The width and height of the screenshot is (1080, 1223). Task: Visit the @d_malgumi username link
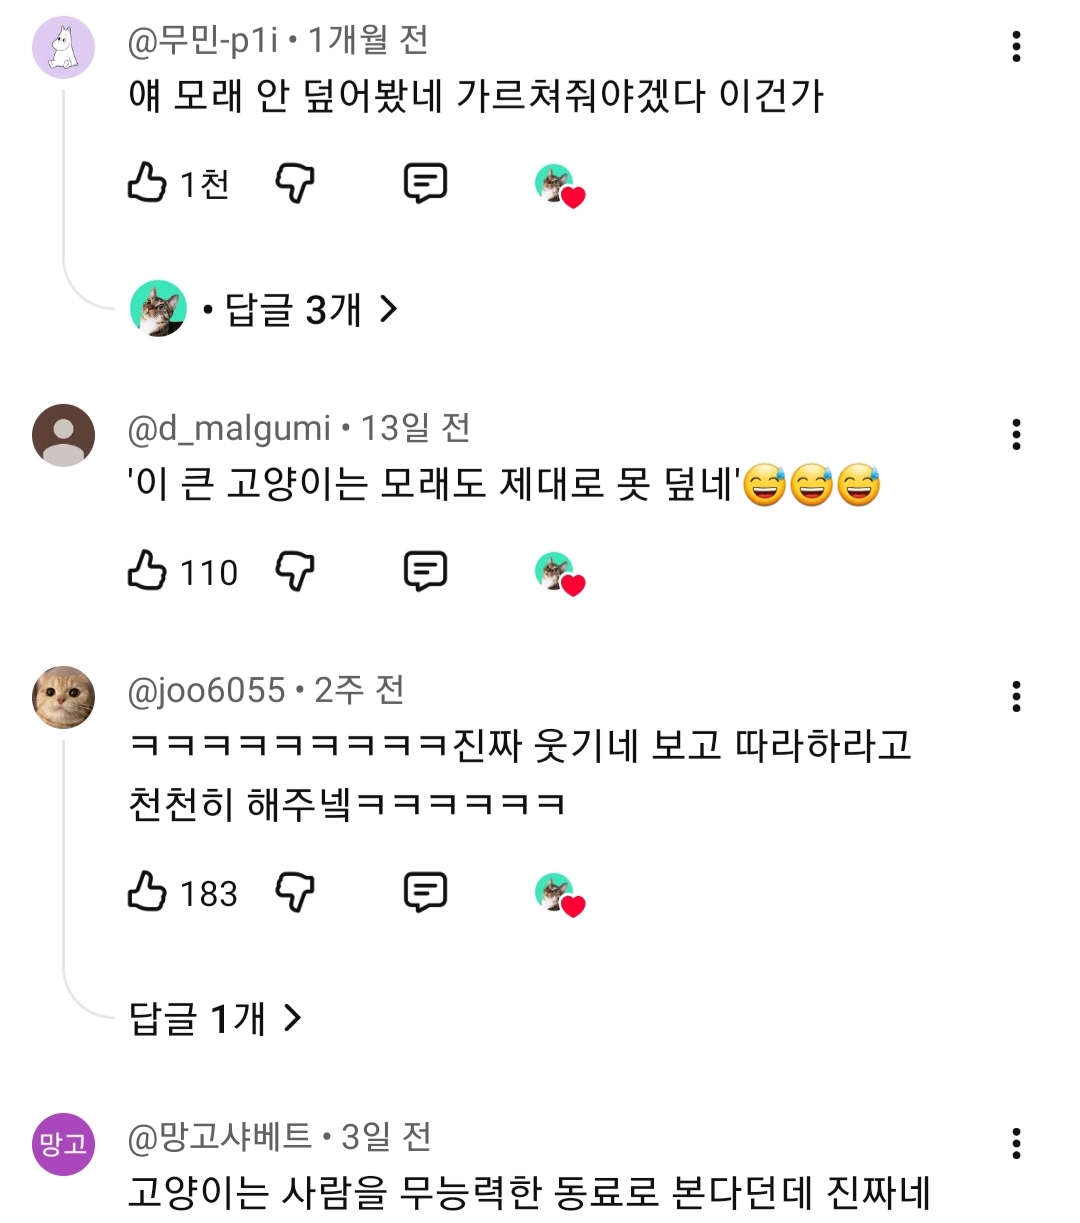(x=229, y=429)
